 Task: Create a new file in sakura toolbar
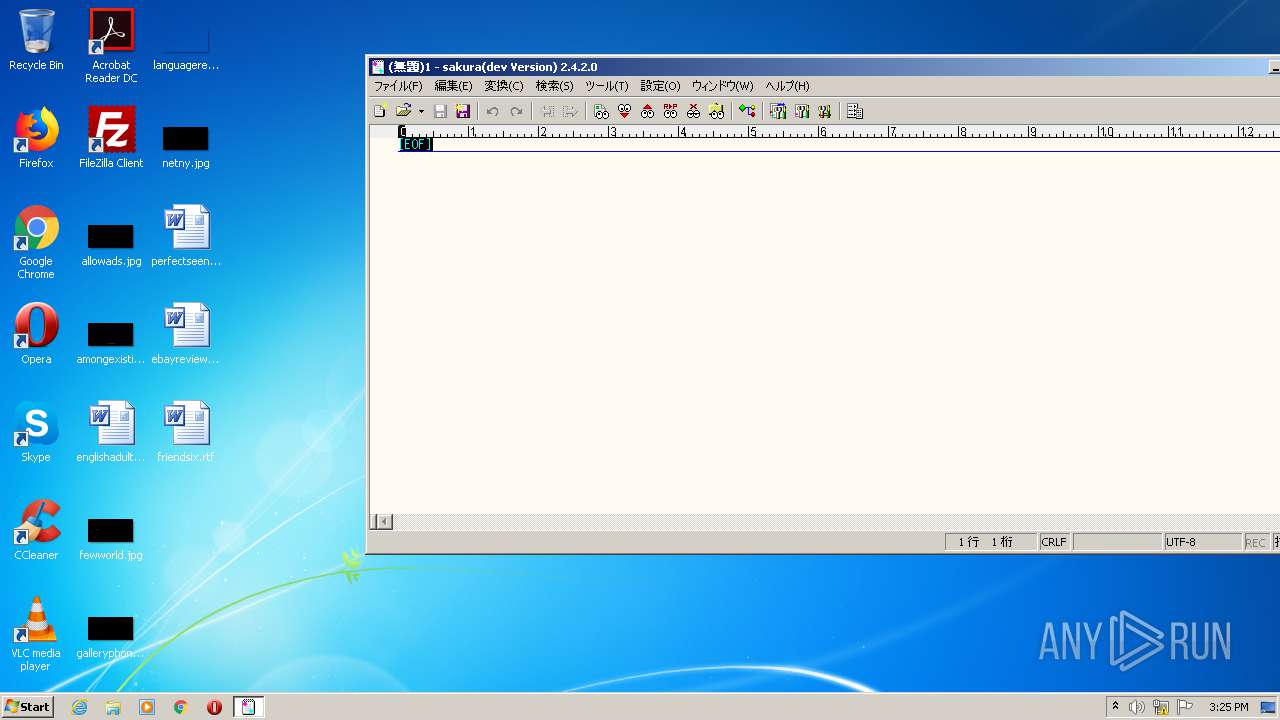[x=380, y=111]
